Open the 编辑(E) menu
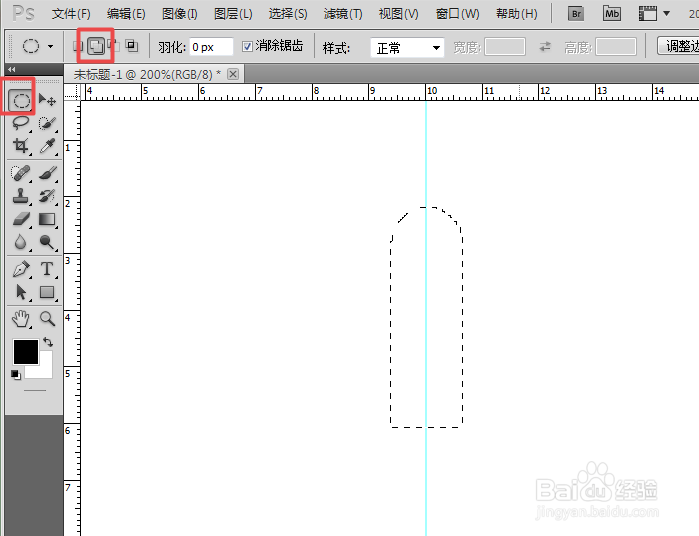The height and width of the screenshot is (536, 699). 126,14
